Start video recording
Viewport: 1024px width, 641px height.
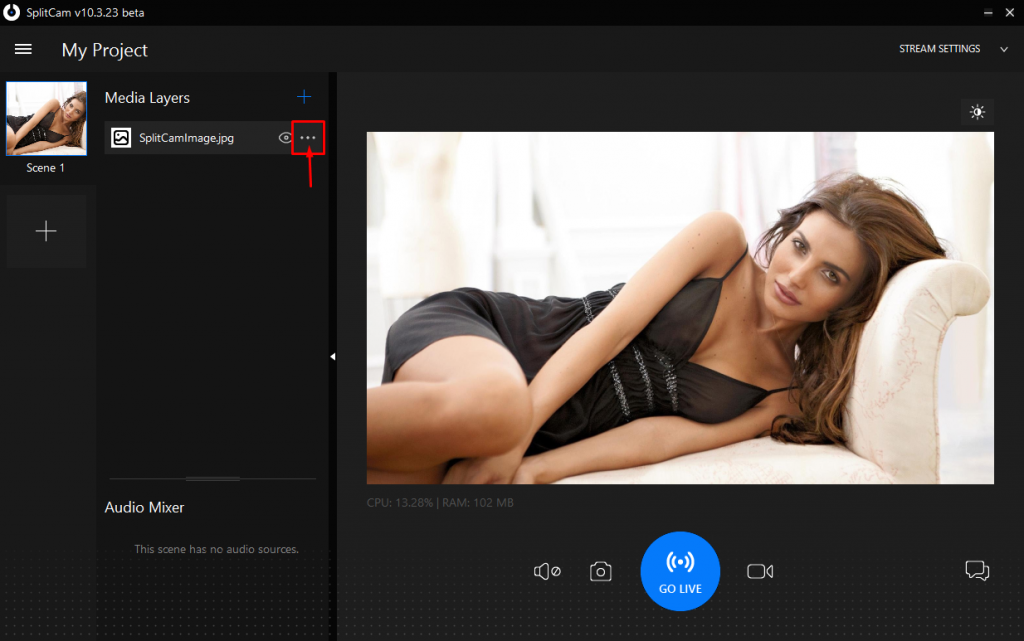click(x=760, y=572)
